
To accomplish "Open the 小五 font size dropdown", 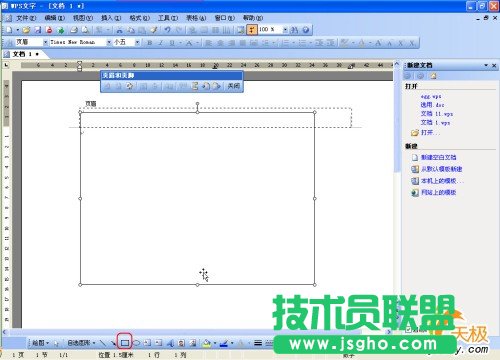I will click(x=137, y=42).
